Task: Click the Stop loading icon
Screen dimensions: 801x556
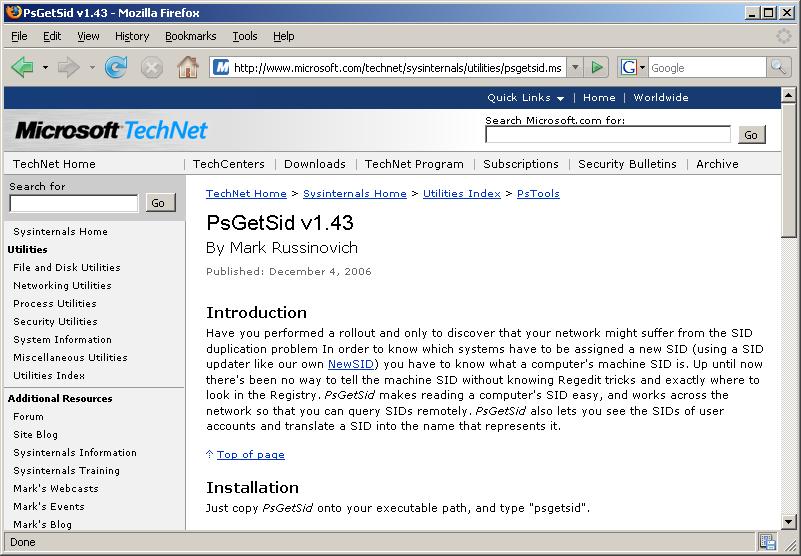Action: point(152,67)
